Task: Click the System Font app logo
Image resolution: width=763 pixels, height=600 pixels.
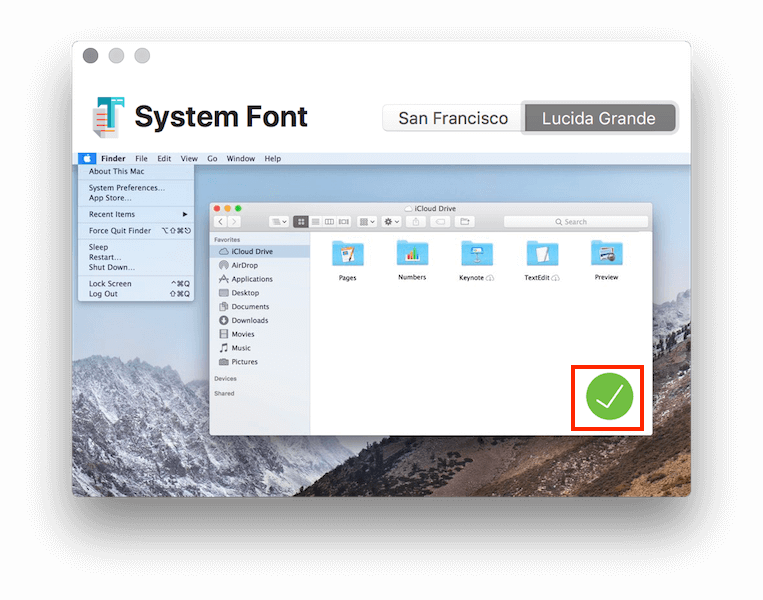Action: [x=108, y=117]
